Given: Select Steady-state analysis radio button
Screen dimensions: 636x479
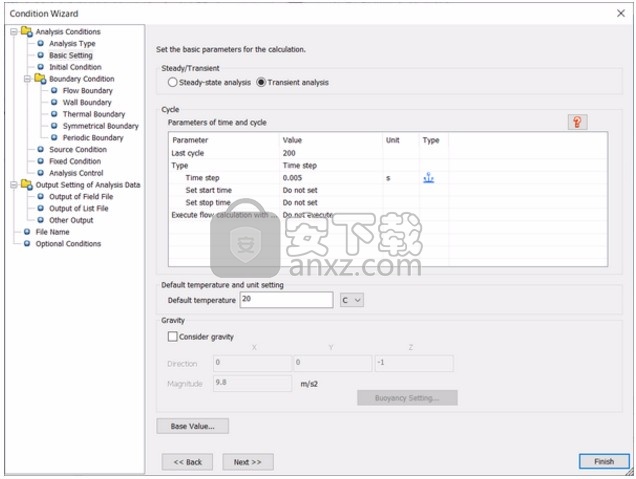Looking at the screenshot, I should click(x=172, y=82).
